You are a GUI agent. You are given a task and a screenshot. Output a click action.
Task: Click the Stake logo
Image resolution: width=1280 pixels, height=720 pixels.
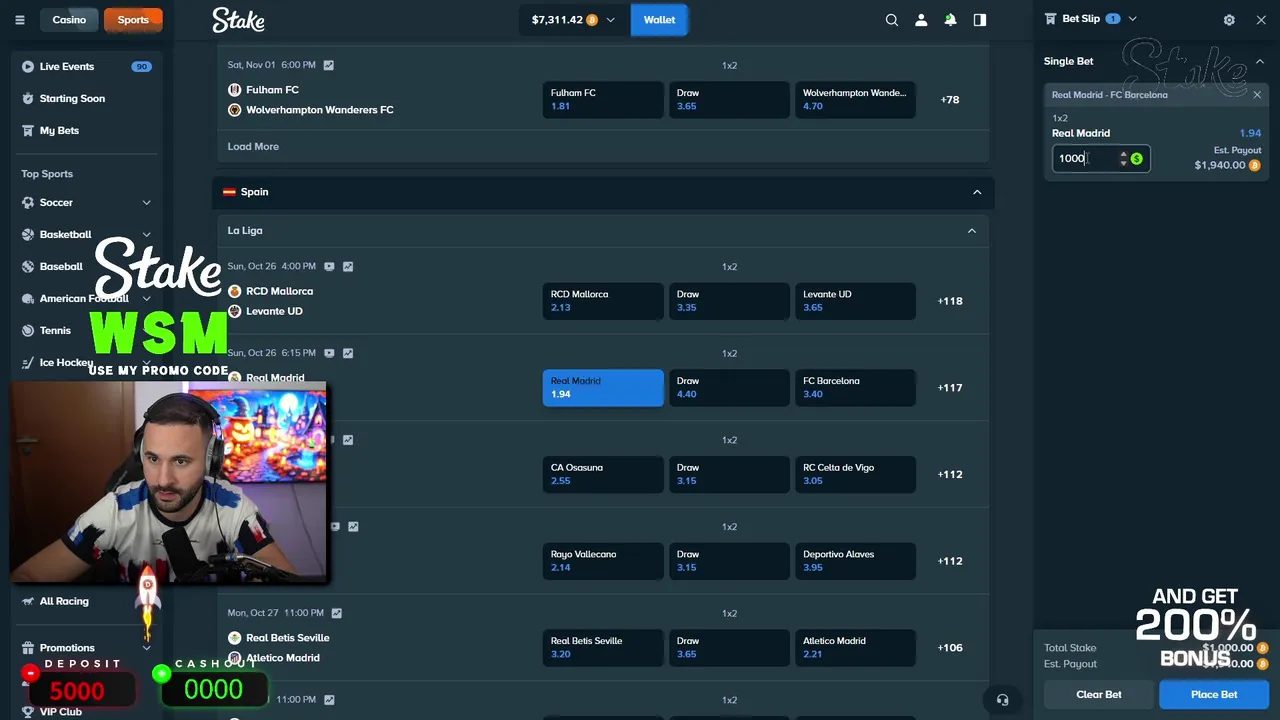(x=238, y=20)
